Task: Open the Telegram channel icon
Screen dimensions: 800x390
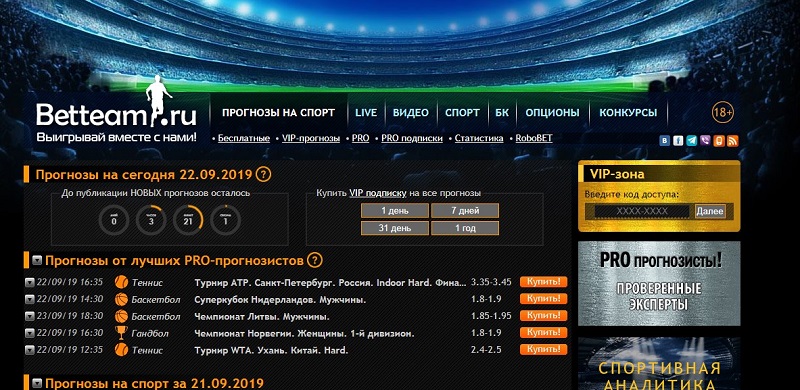Action: [x=692, y=141]
